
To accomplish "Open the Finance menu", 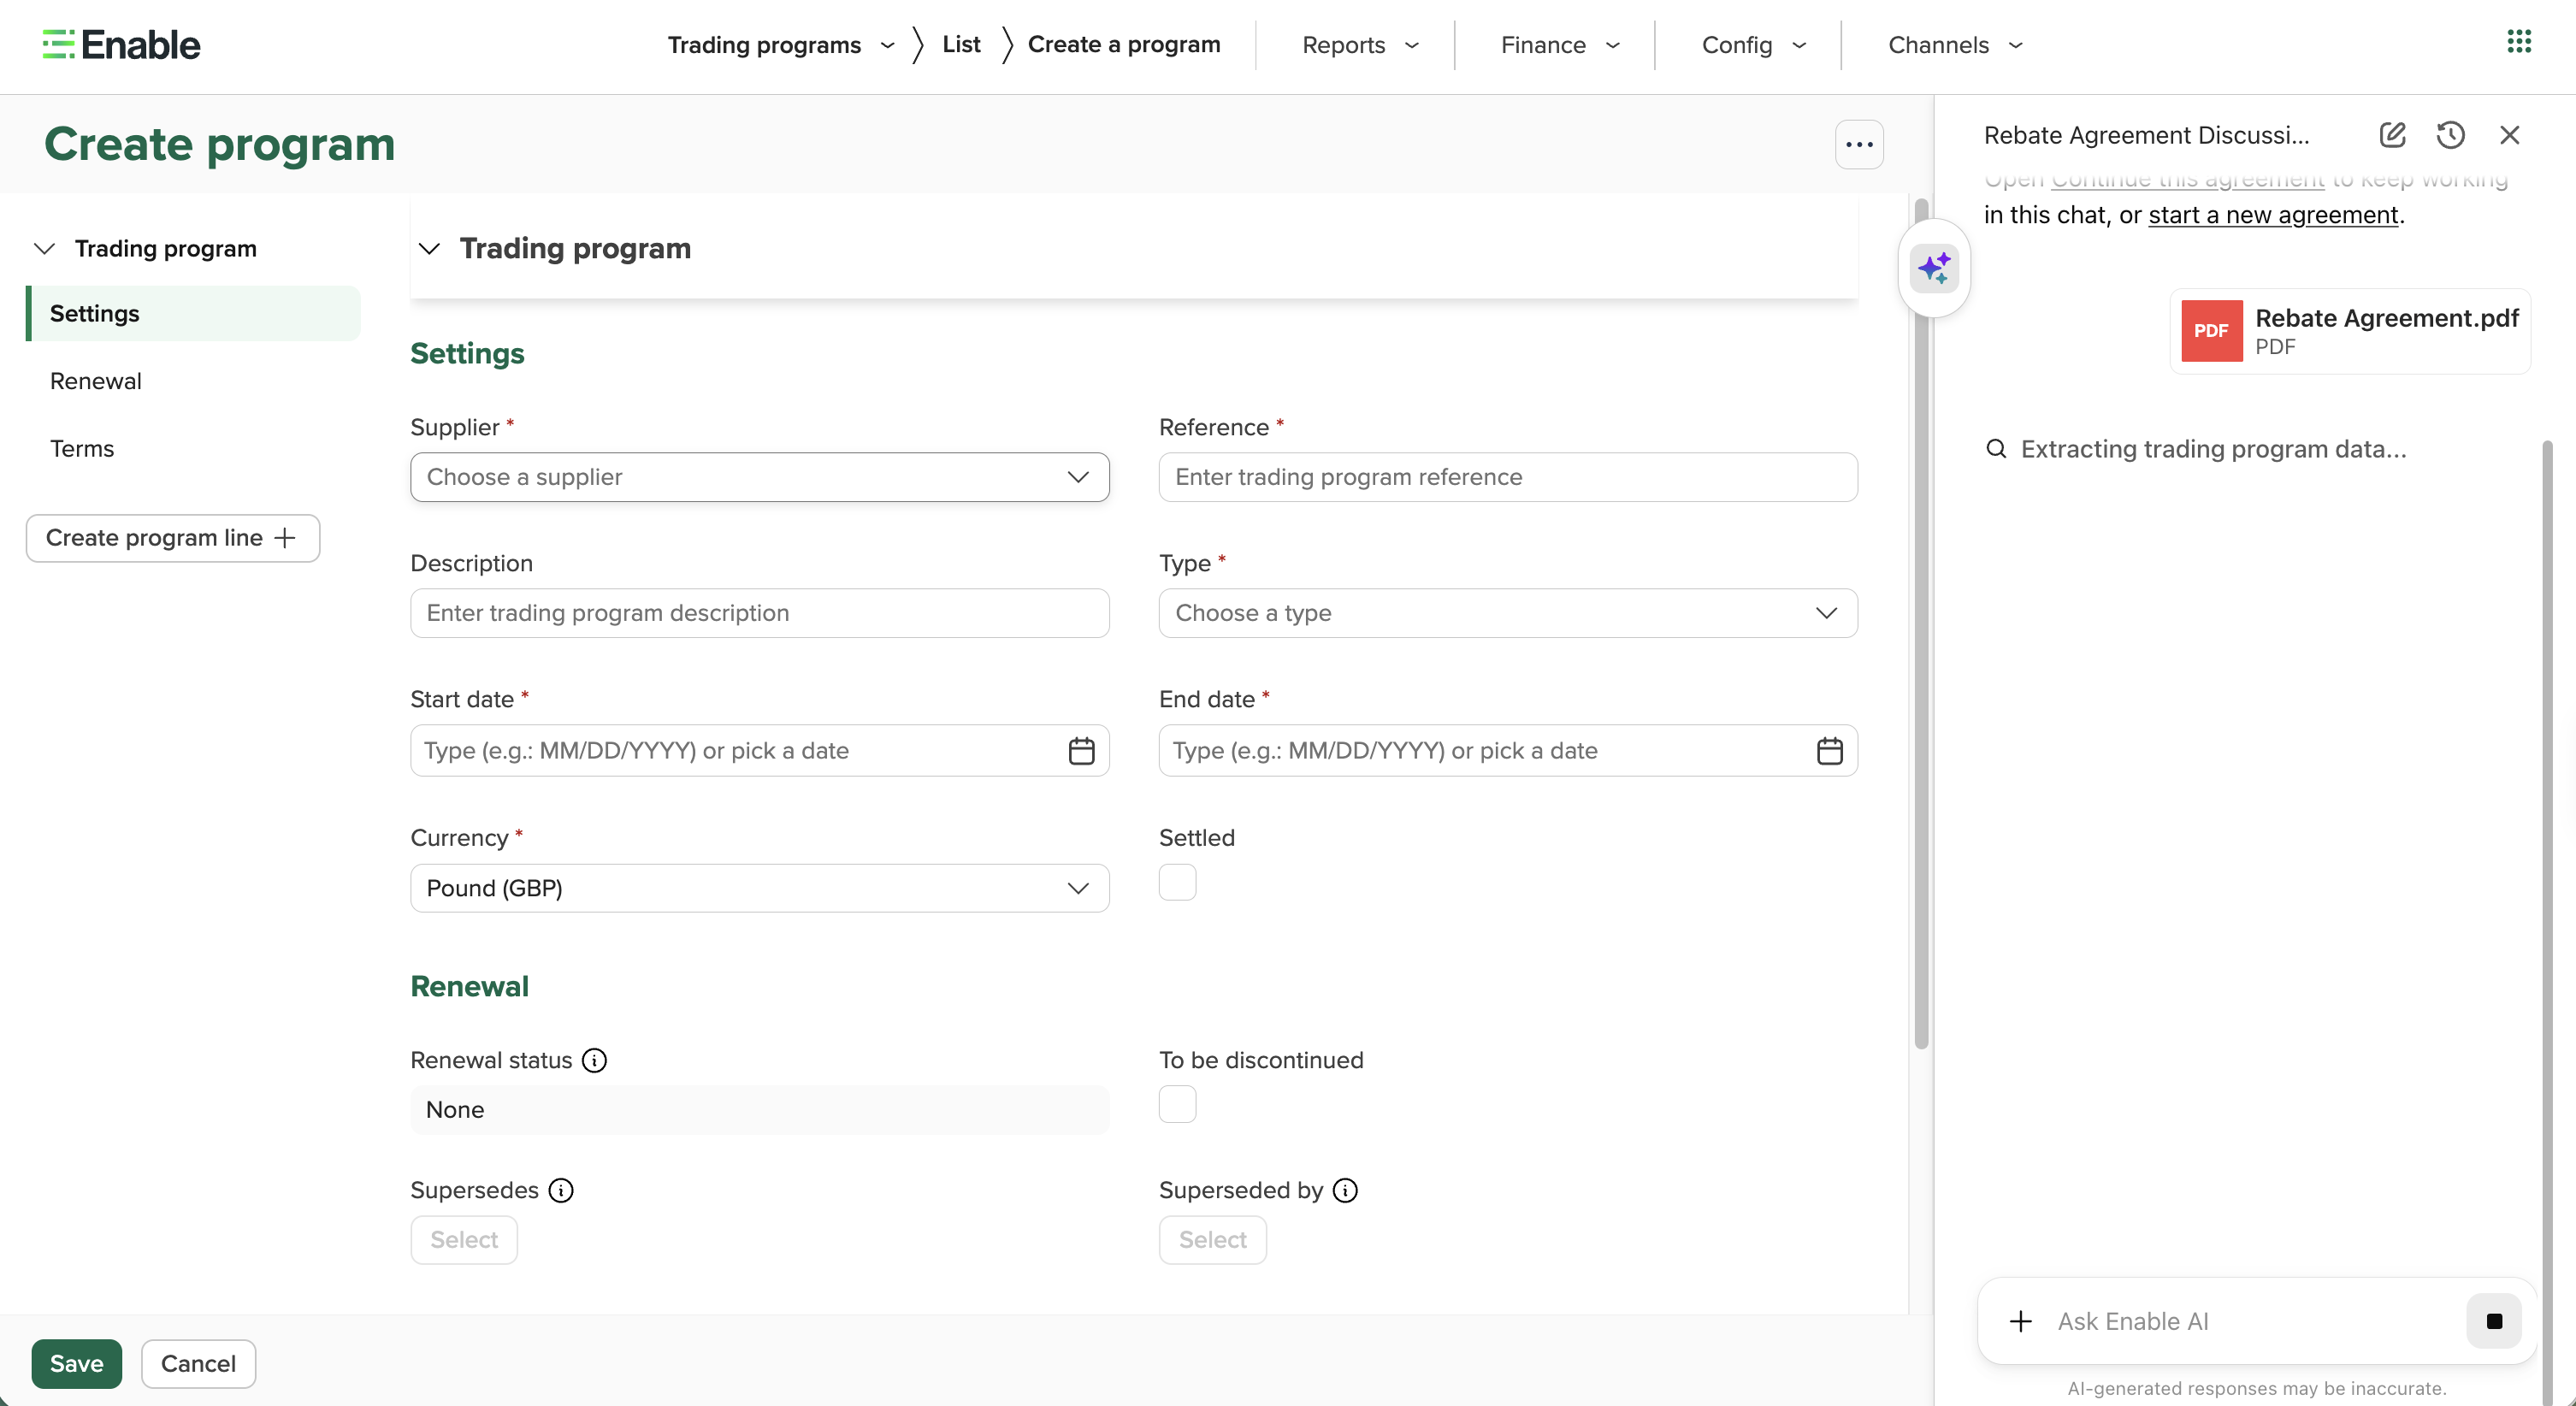I will point(1560,45).
